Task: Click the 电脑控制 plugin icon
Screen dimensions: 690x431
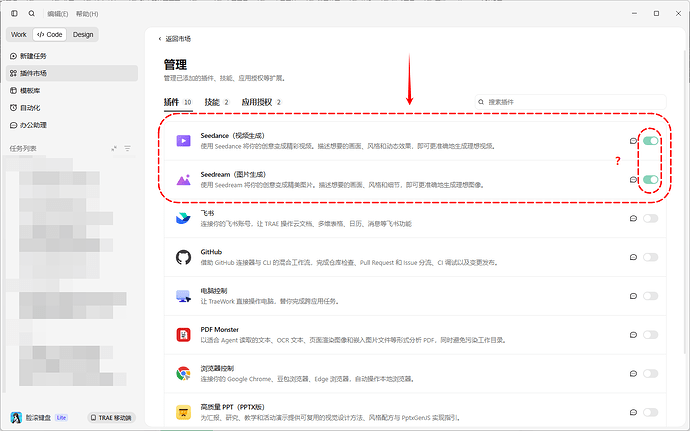Action: pos(184,296)
